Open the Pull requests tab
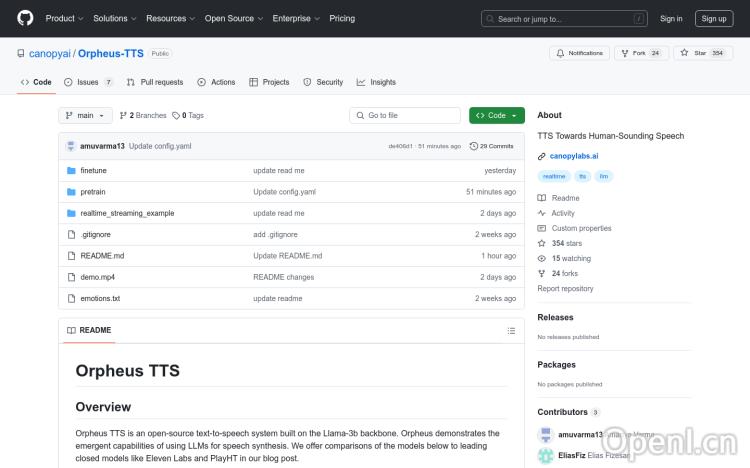 (155, 82)
